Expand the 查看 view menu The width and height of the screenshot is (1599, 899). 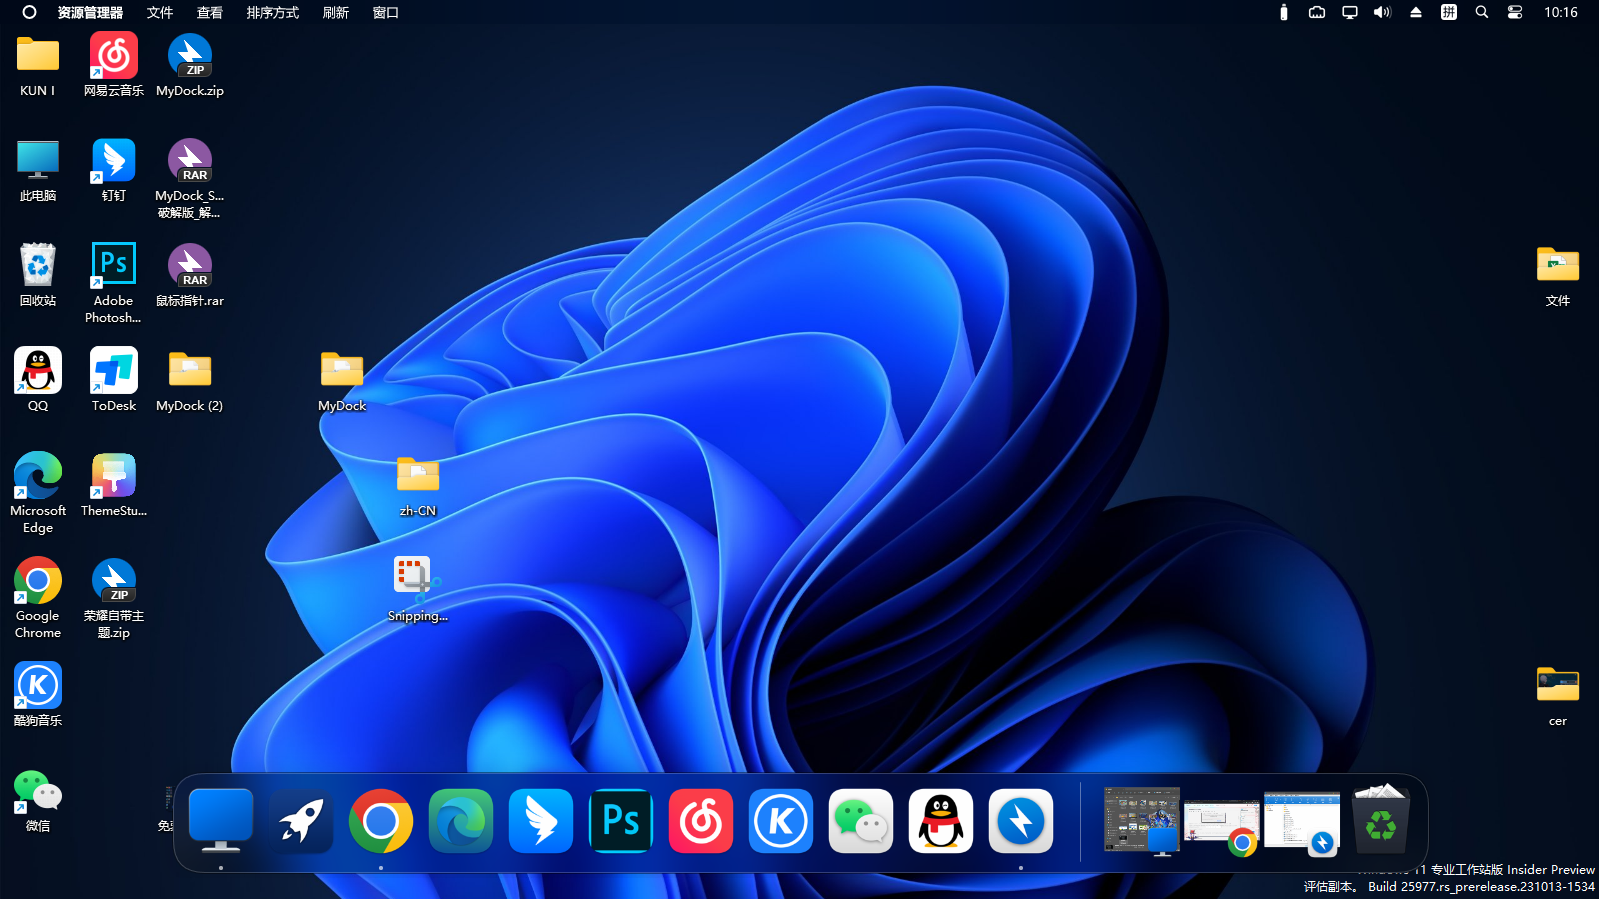[209, 13]
